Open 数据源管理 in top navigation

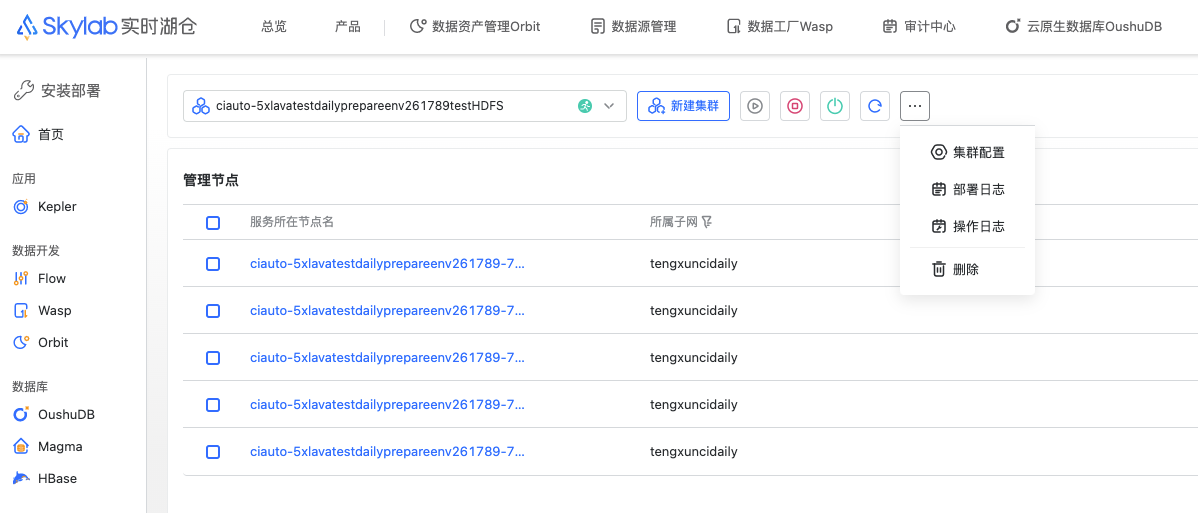point(633,27)
